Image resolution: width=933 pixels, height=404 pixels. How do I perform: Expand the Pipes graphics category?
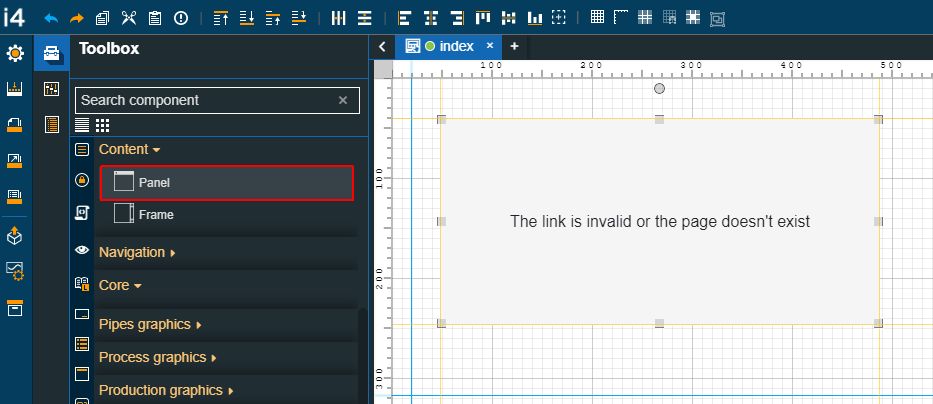tap(150, 325)
